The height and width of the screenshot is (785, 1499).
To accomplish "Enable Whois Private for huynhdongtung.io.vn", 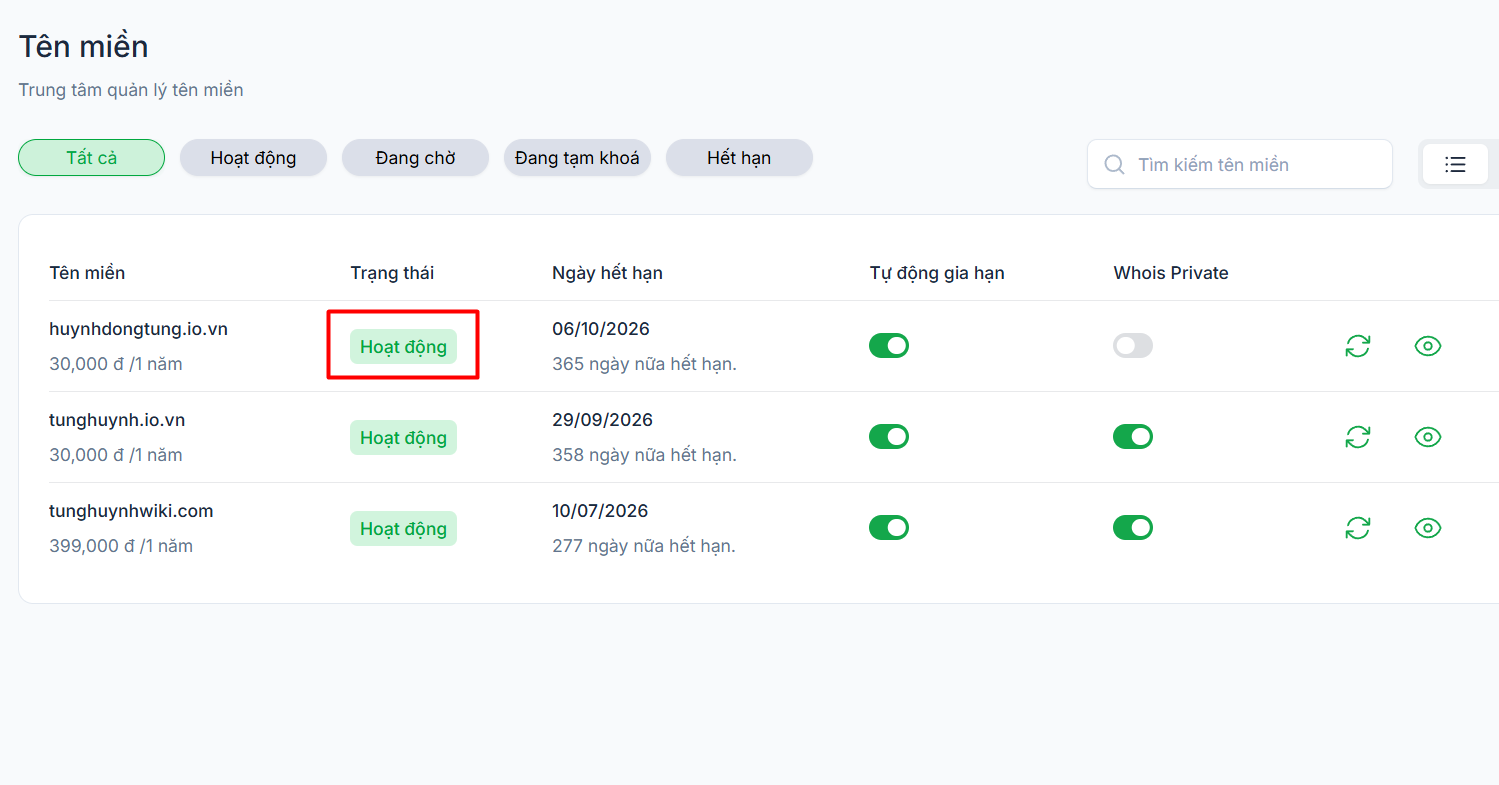I will click(x=1133, y=346).
